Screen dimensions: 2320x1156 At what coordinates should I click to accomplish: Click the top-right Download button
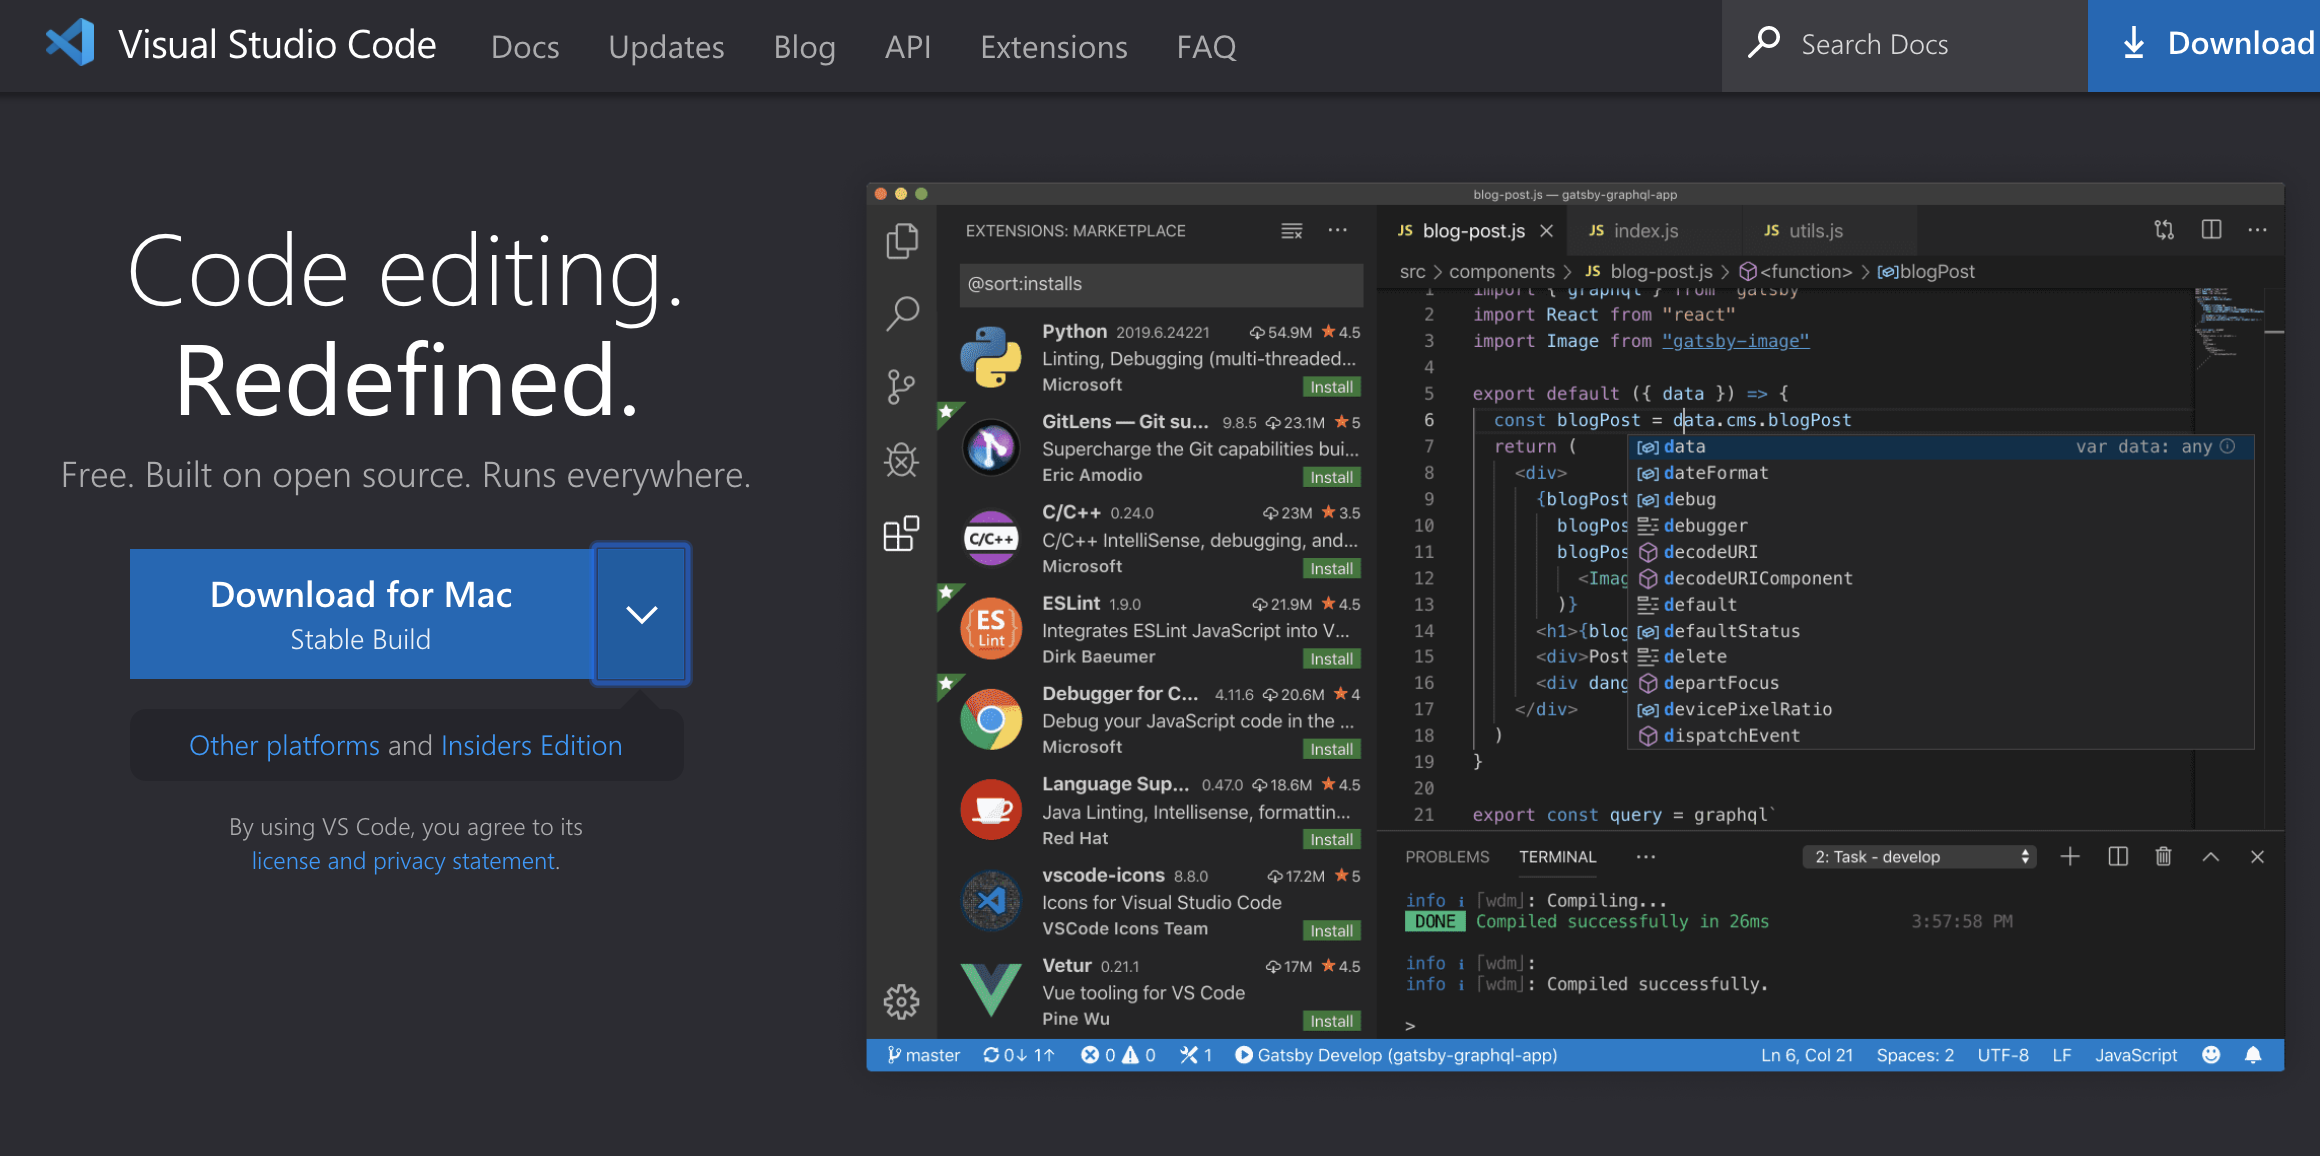tap(2204, 45)
